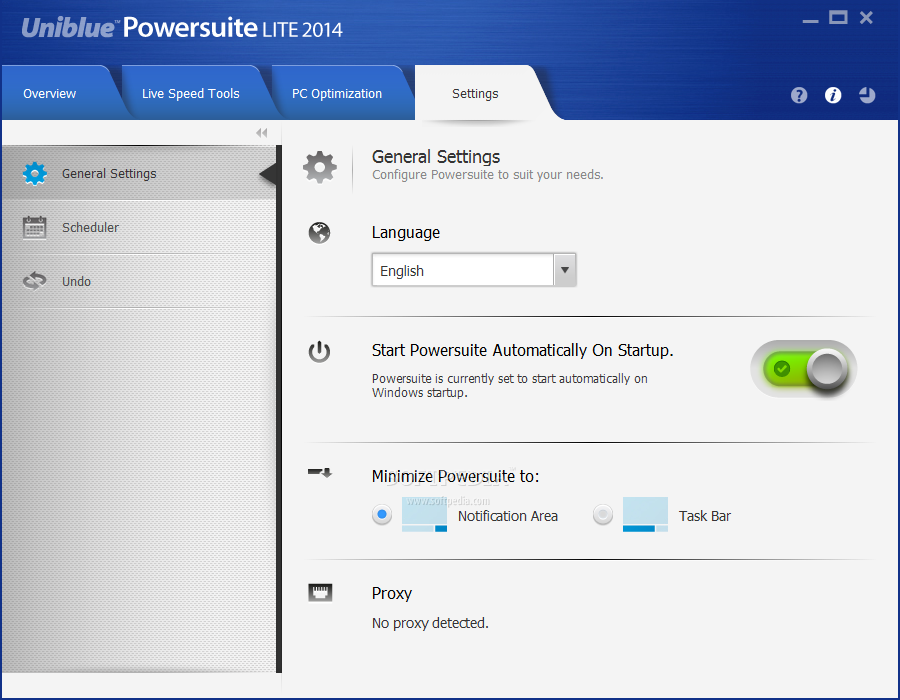This screenshot has width=900, height=700.
Task: Click the Proxy network port icon
Action: (x=320, y=593)
